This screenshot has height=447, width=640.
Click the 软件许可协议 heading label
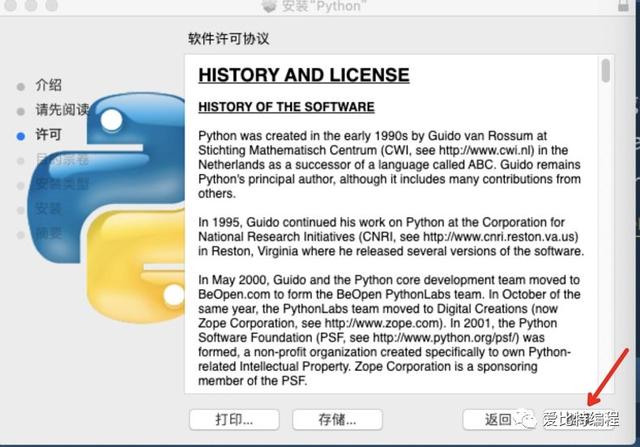point(229,39)
